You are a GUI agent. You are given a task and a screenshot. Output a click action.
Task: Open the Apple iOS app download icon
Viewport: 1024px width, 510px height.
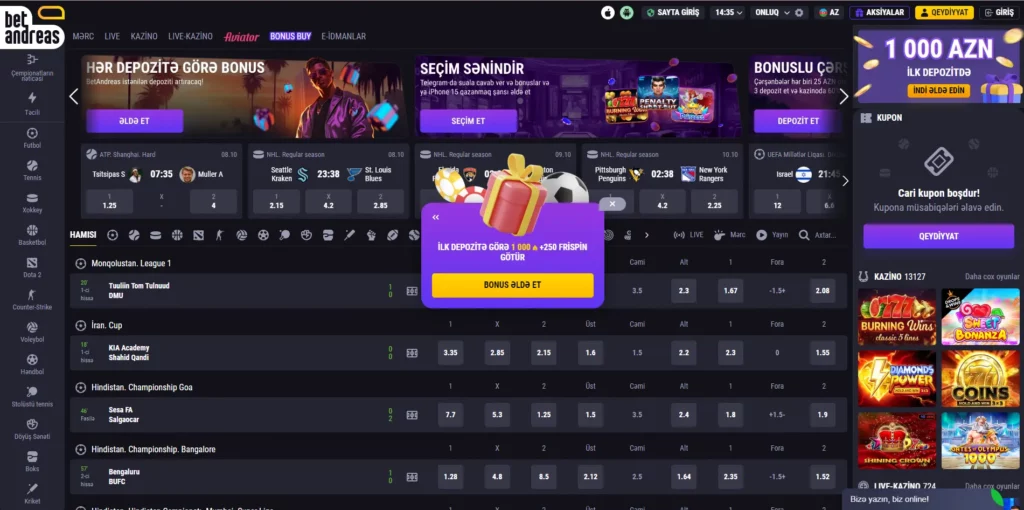pos(607,12)
